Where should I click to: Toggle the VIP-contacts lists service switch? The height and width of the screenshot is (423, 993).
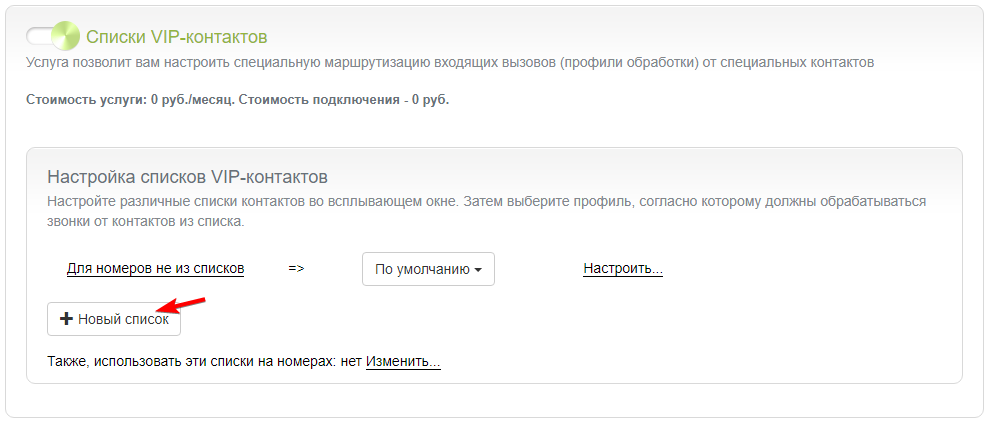pos(53,36)
